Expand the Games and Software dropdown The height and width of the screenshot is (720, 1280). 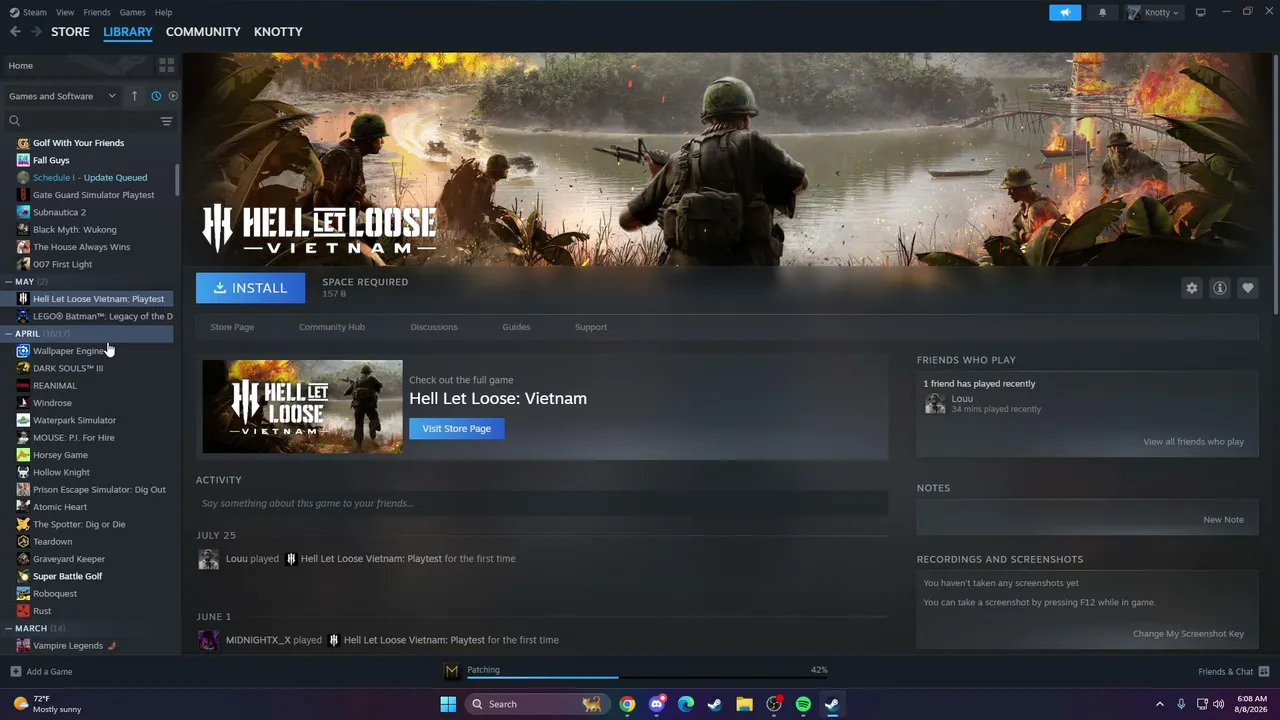click(x=62, y=96)
